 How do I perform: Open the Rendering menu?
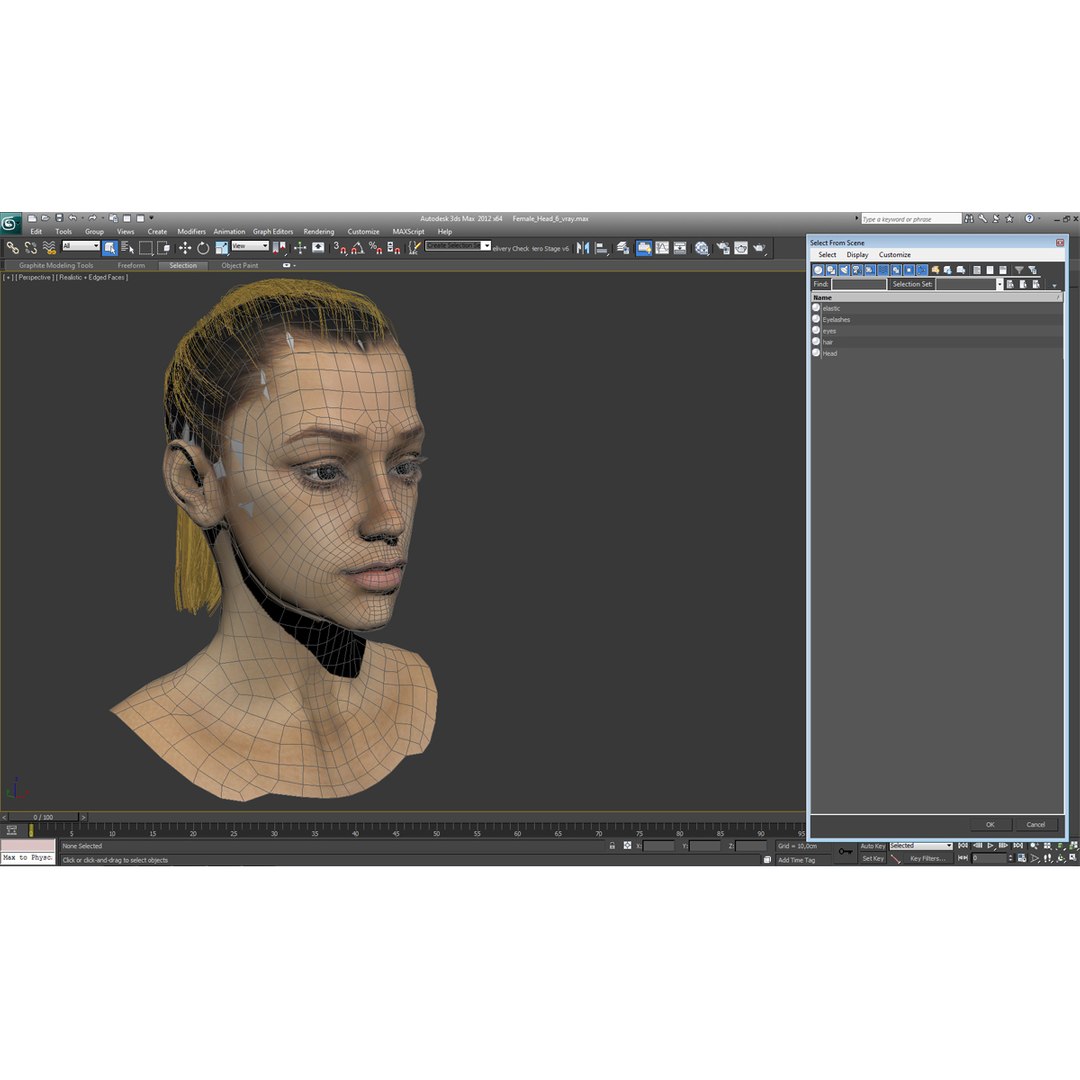coord(318,231)
